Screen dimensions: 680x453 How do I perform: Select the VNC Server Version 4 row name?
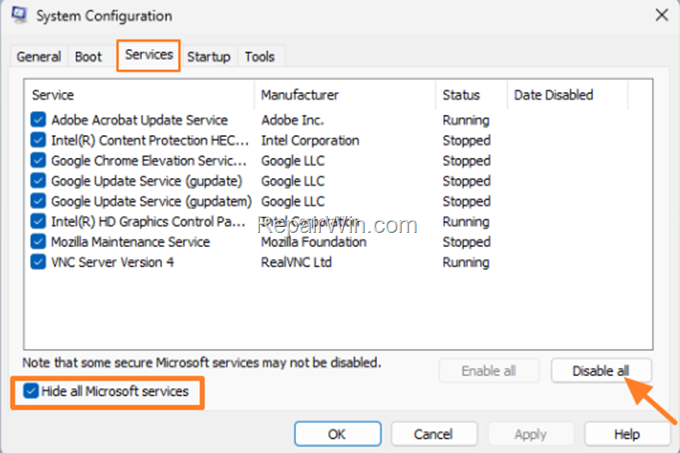point(112,262)
